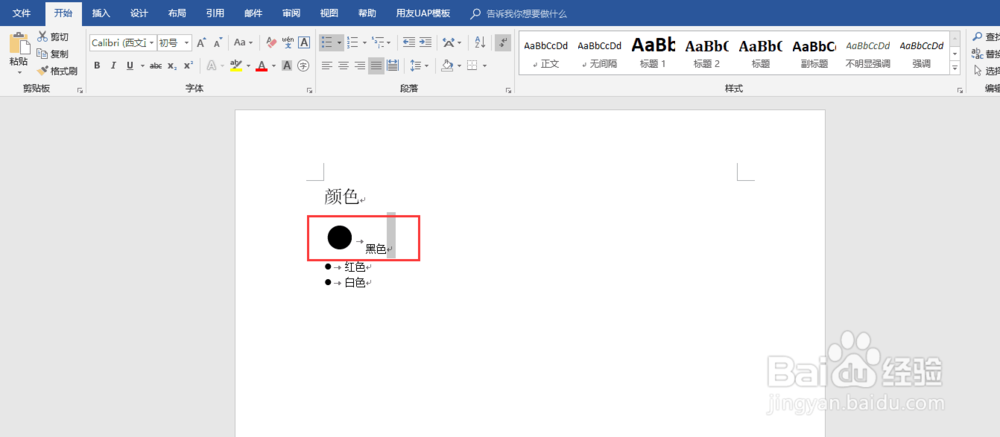Toggle italic formatting
Screen dimensions: 1000x437
point(114,66)
